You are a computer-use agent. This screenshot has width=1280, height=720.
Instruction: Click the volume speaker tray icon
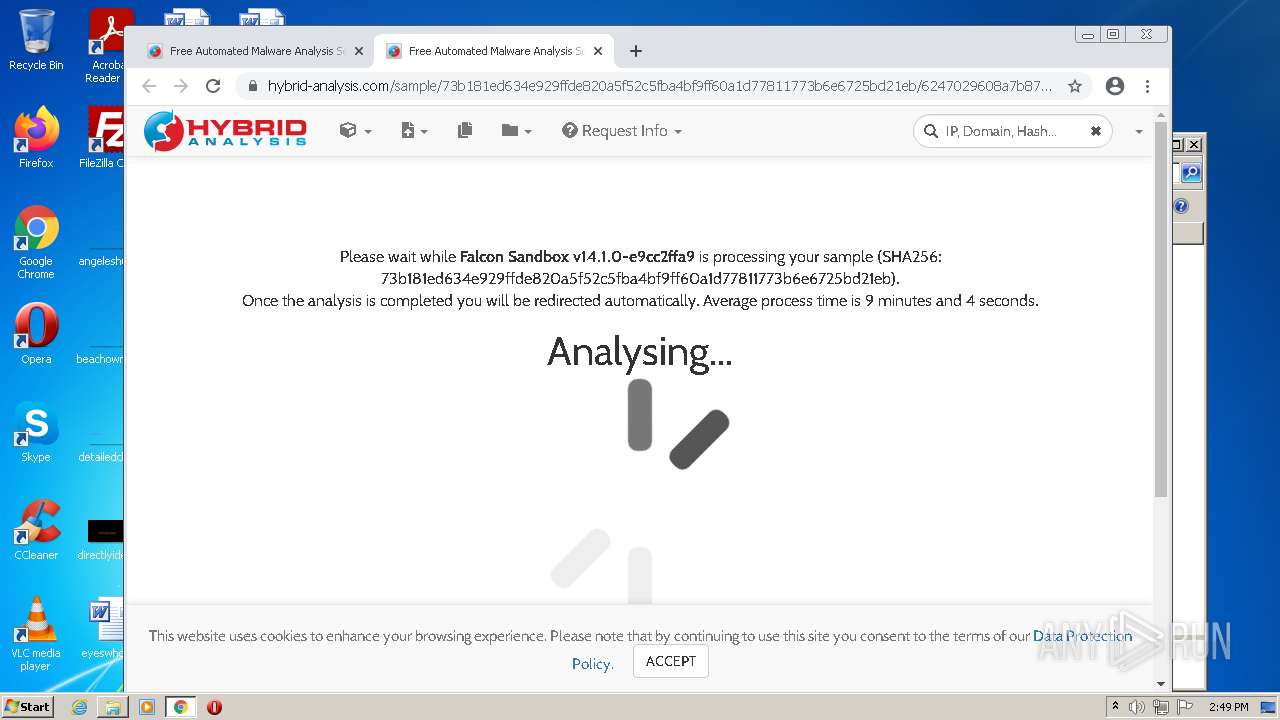tap(1137, 707)
